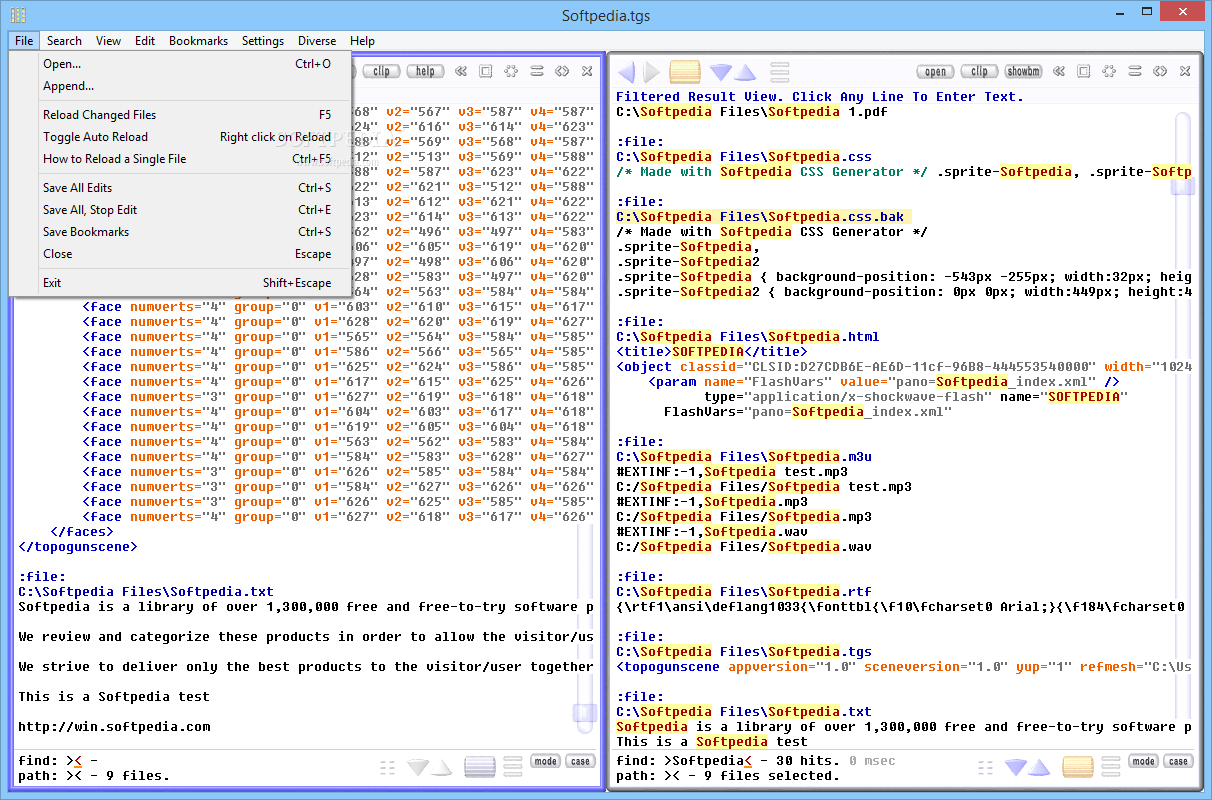Open the Diverse menu

coord(317,41)
